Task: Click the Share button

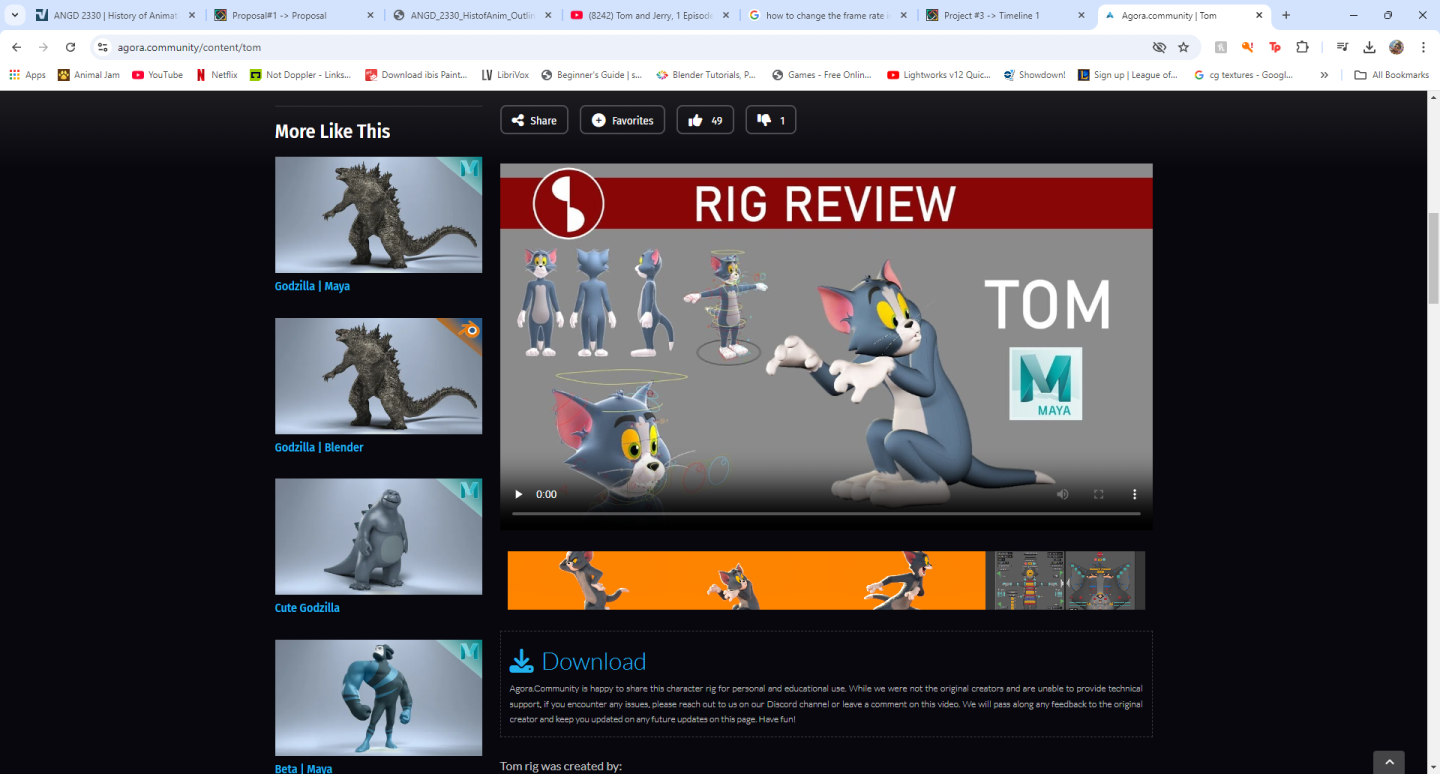Action: (534, 120)
